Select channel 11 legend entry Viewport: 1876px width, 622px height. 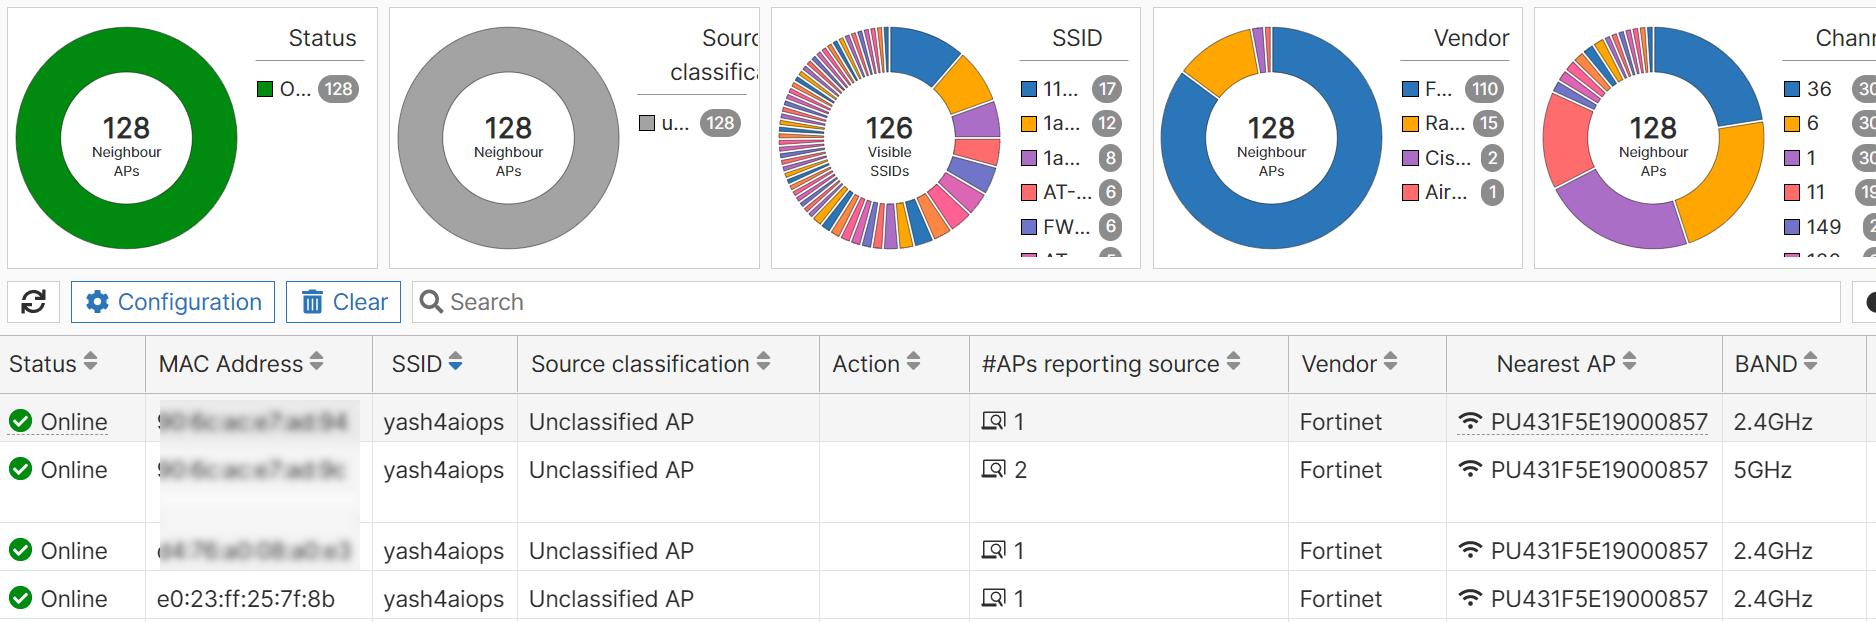[1830, 192]
